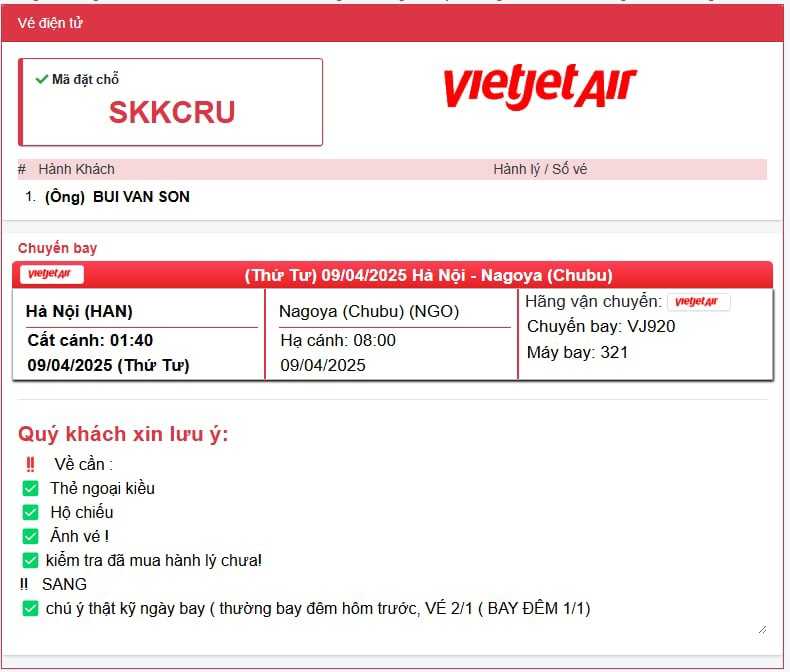
Task: Click the green checkmark beside Mã đặt chỗ
Action: click(x=41, y=79)
